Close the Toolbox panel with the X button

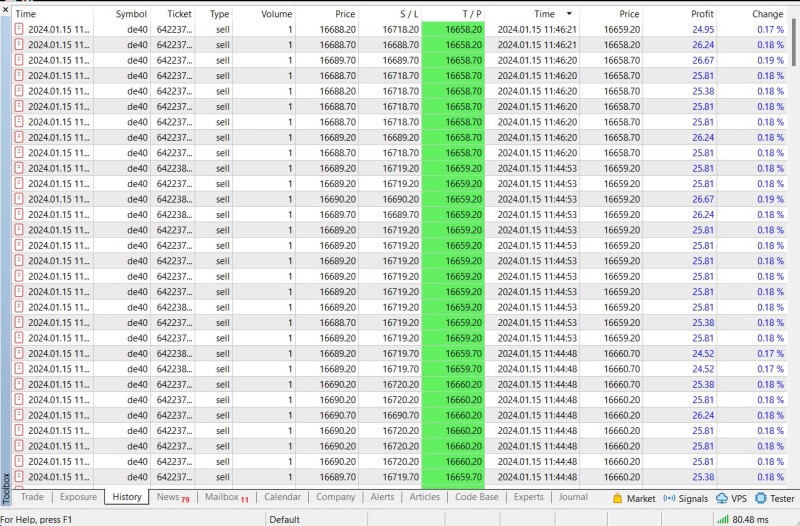[x=6, y=9]
